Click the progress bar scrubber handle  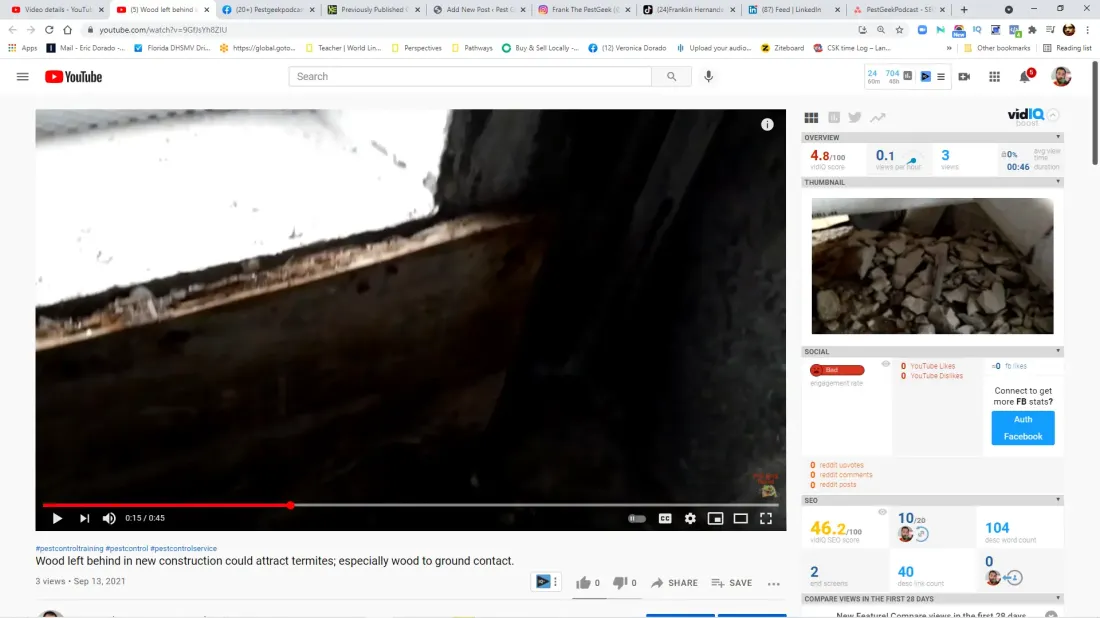[290, 505]
